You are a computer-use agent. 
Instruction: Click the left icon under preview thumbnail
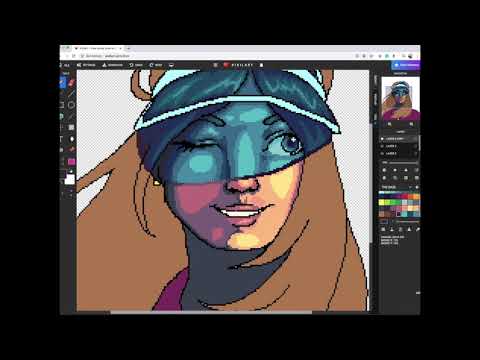point(389,124)
